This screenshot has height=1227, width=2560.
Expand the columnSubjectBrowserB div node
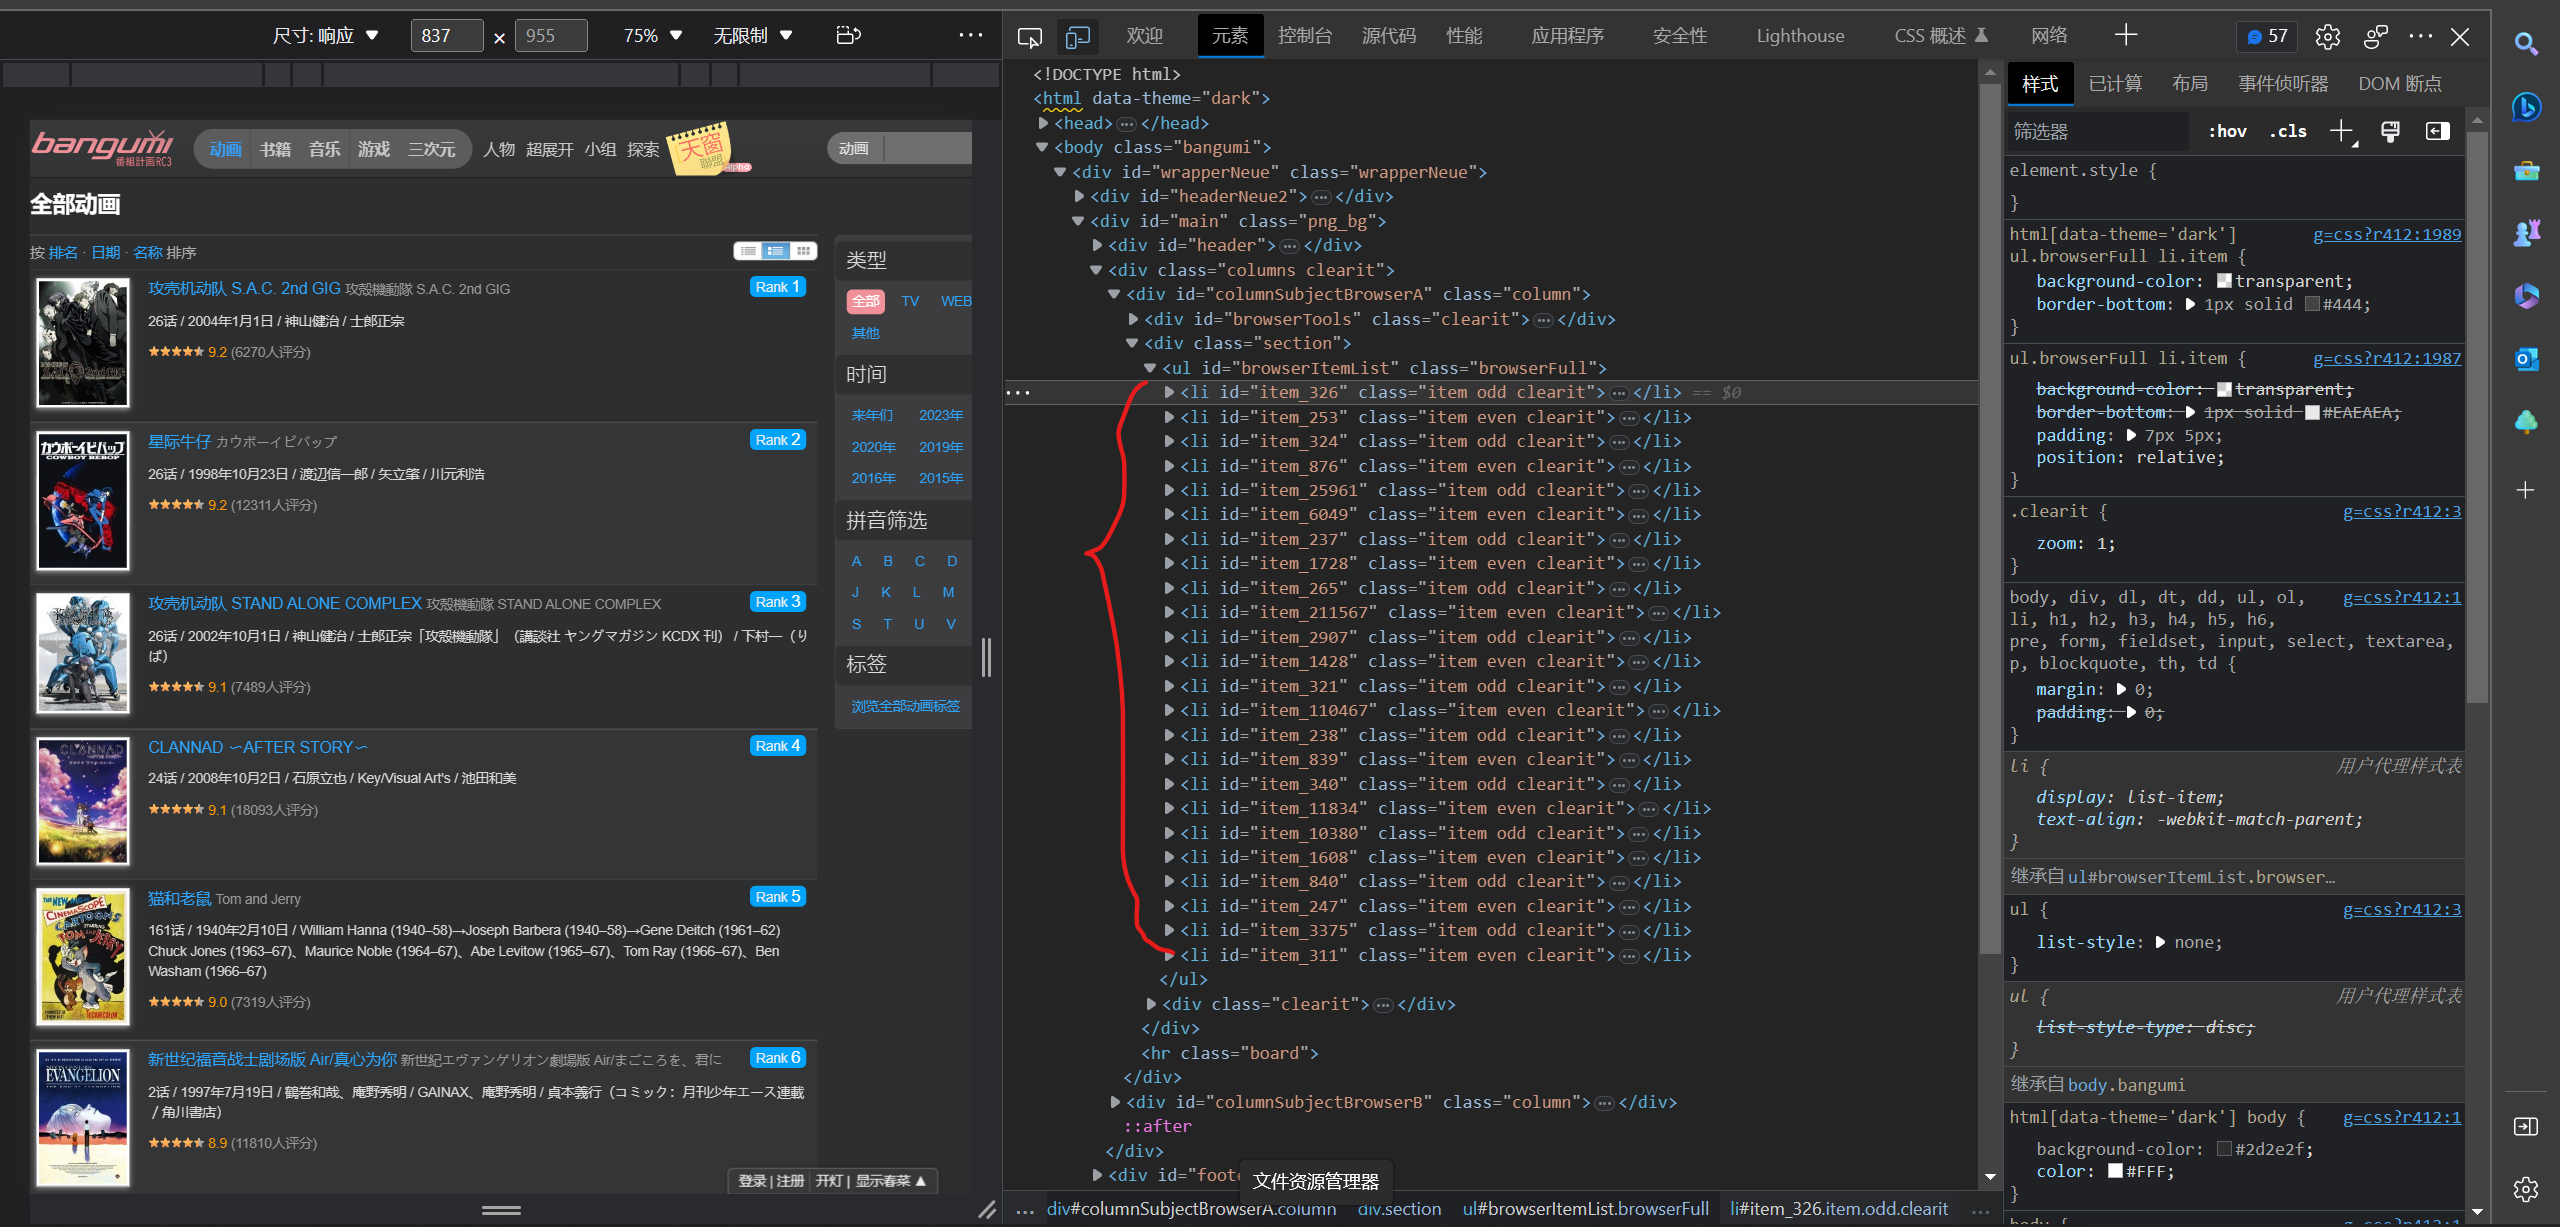1115,1102
